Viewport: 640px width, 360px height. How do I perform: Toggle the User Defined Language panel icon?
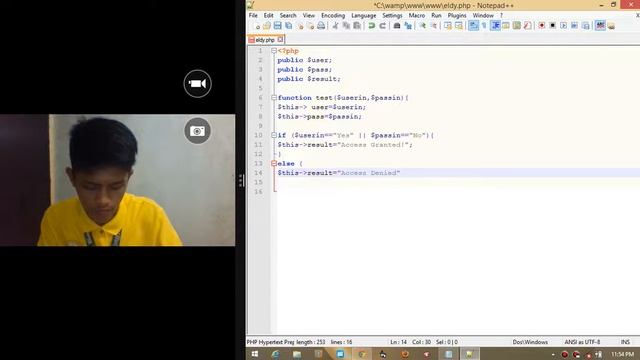click(506, 26)
